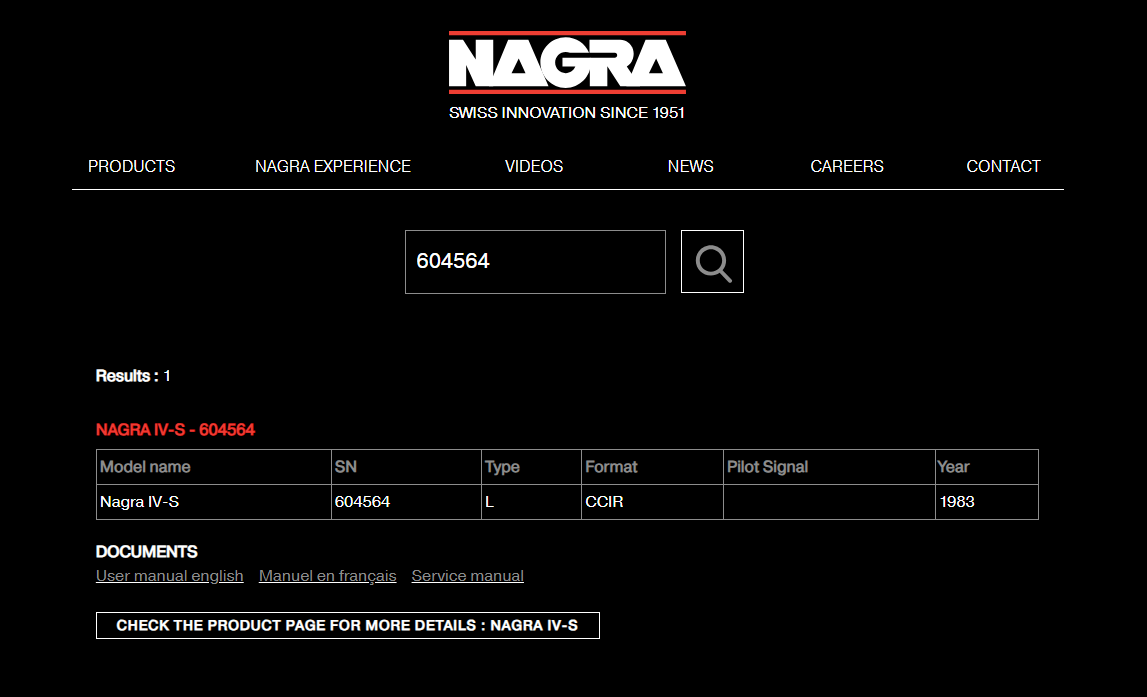Click the Swiss Innovation Since 1951 tagline
Viewport: 1147px width, 697px height.
click(567, 113)
